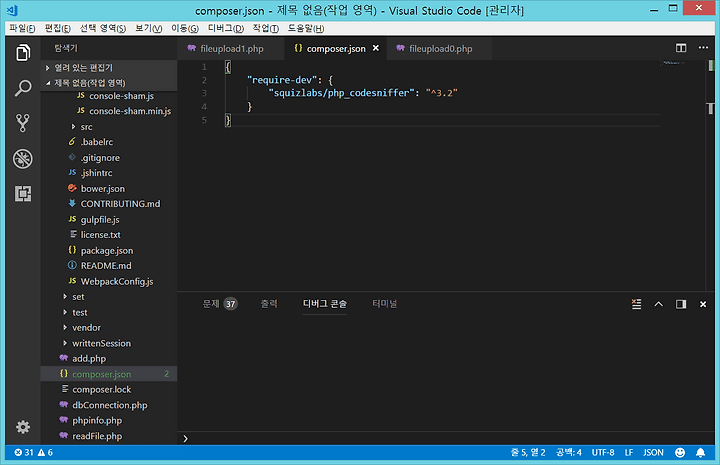Open the .babelrc file
The image size is (720, 465).
click(x=109, y=142)
